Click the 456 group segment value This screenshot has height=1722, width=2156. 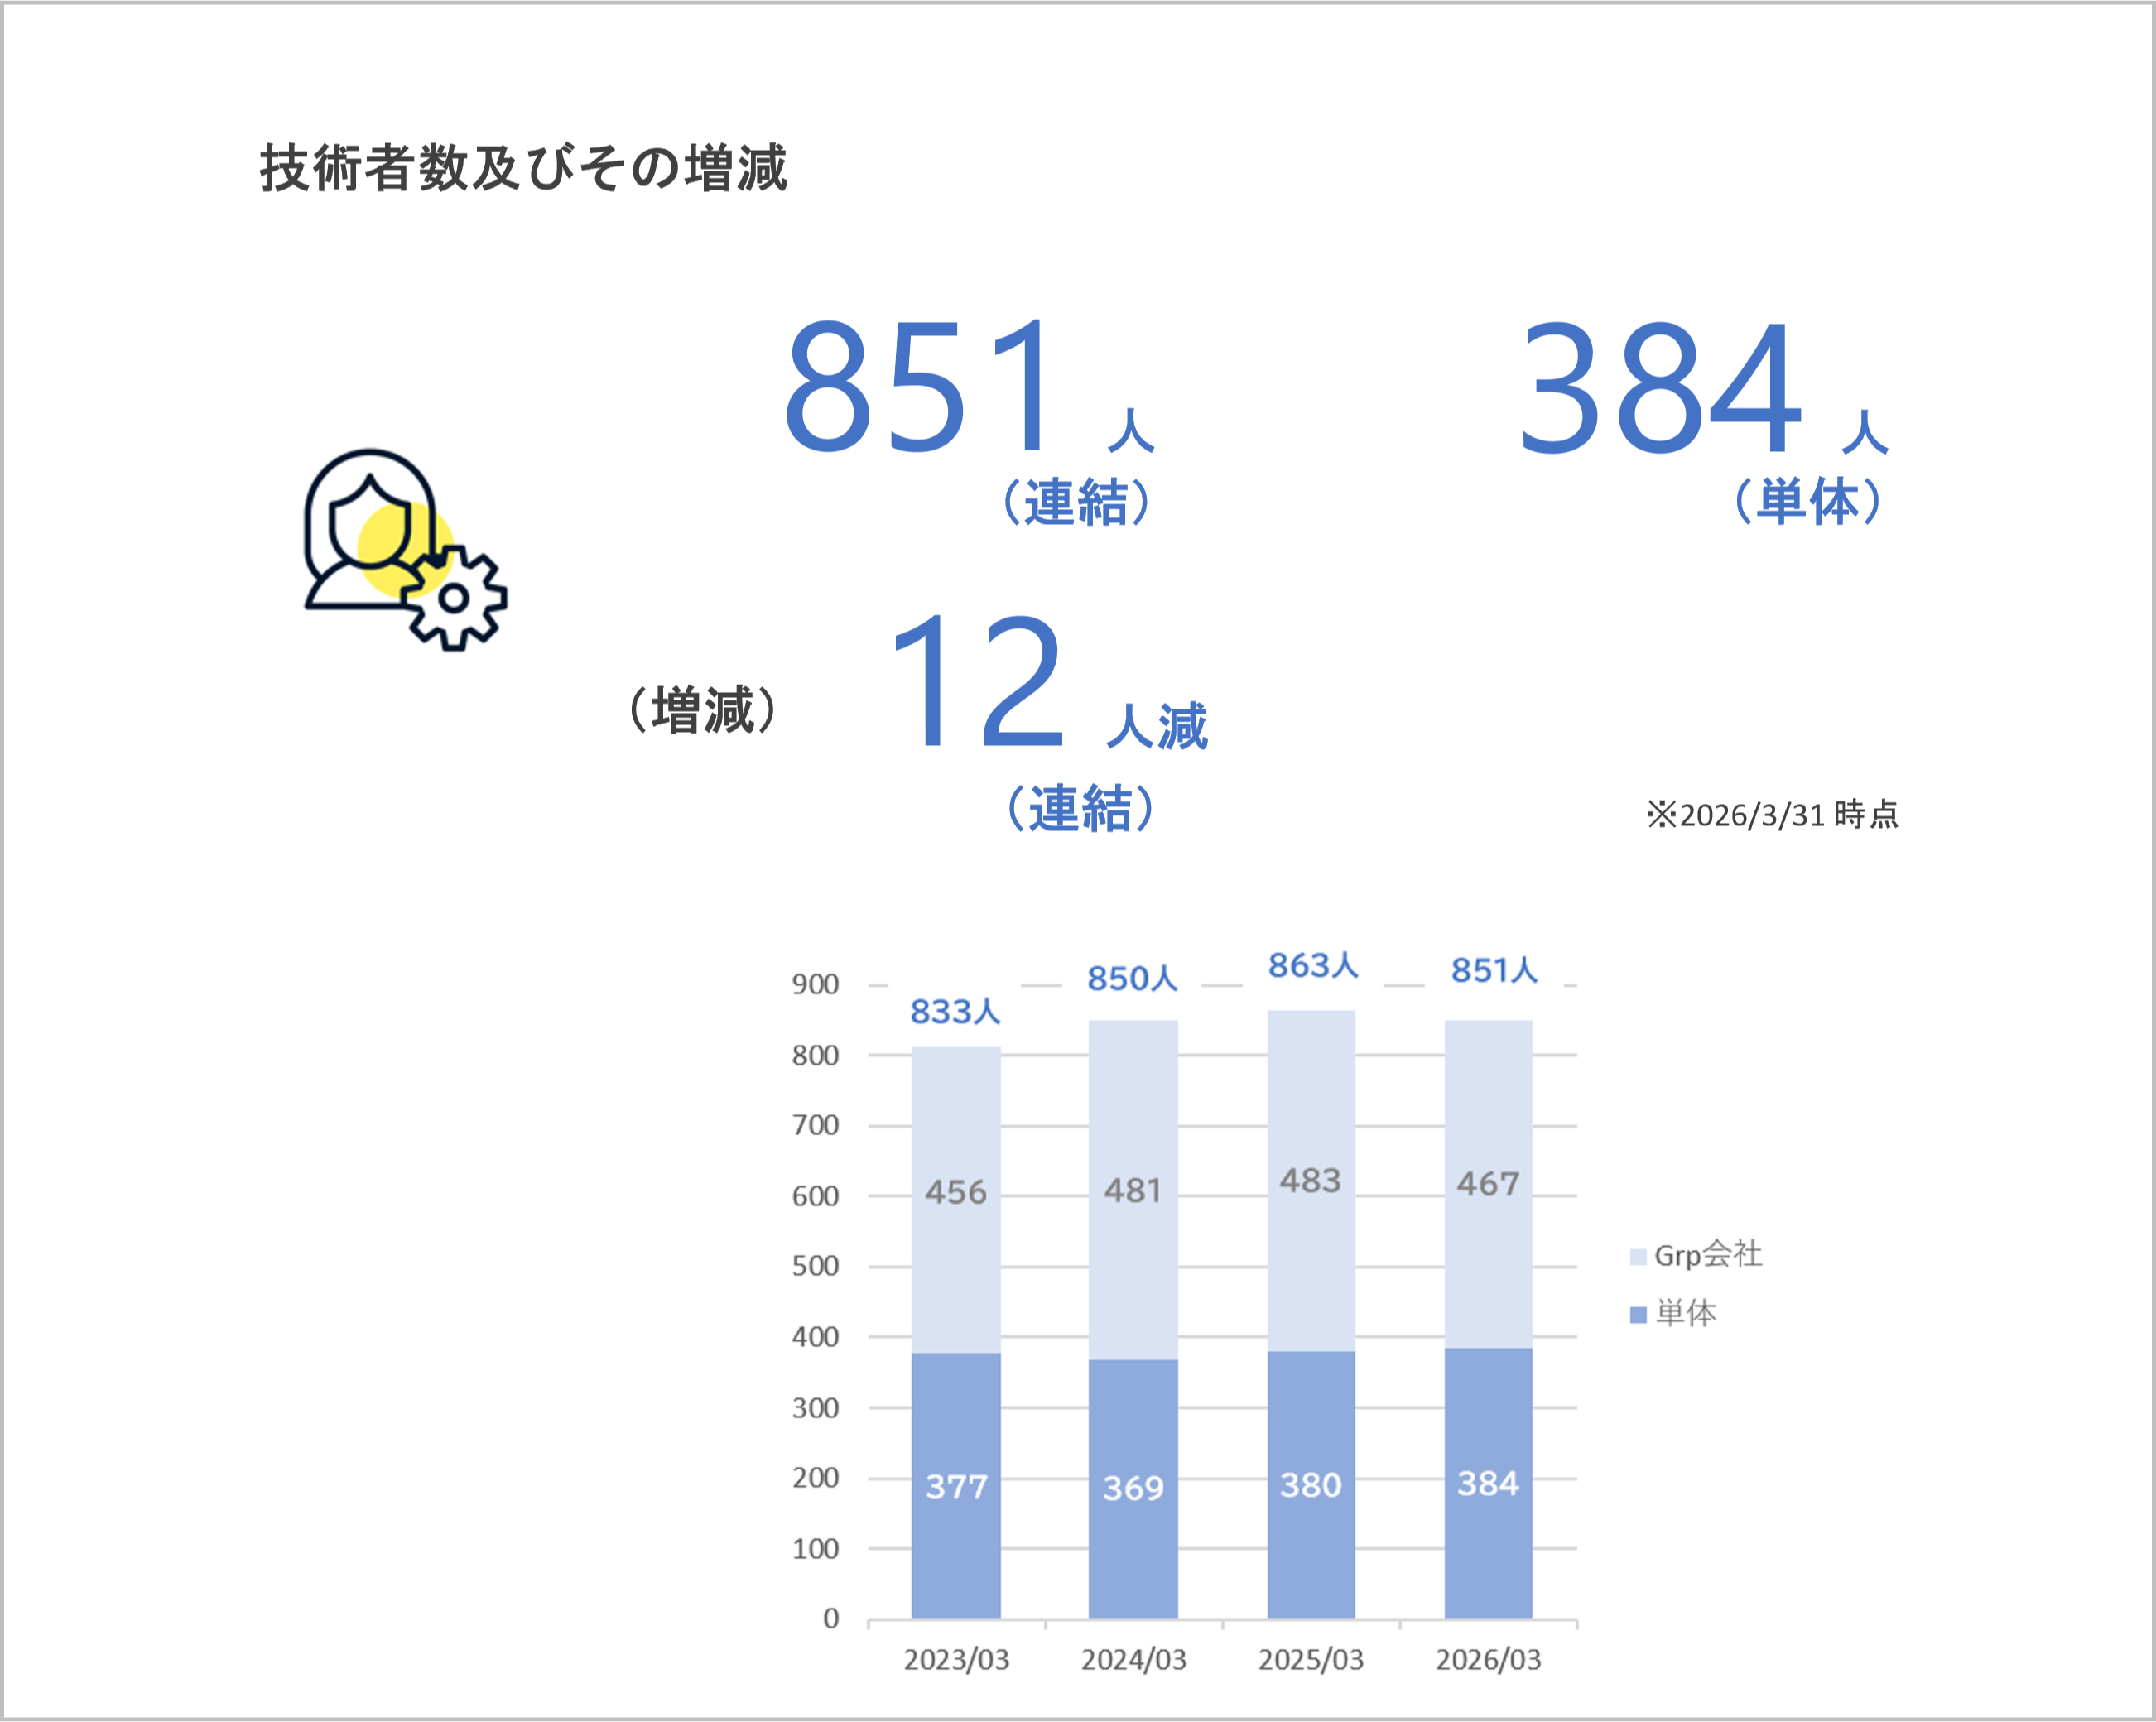pyautogui.click(x=956, y=1192)
